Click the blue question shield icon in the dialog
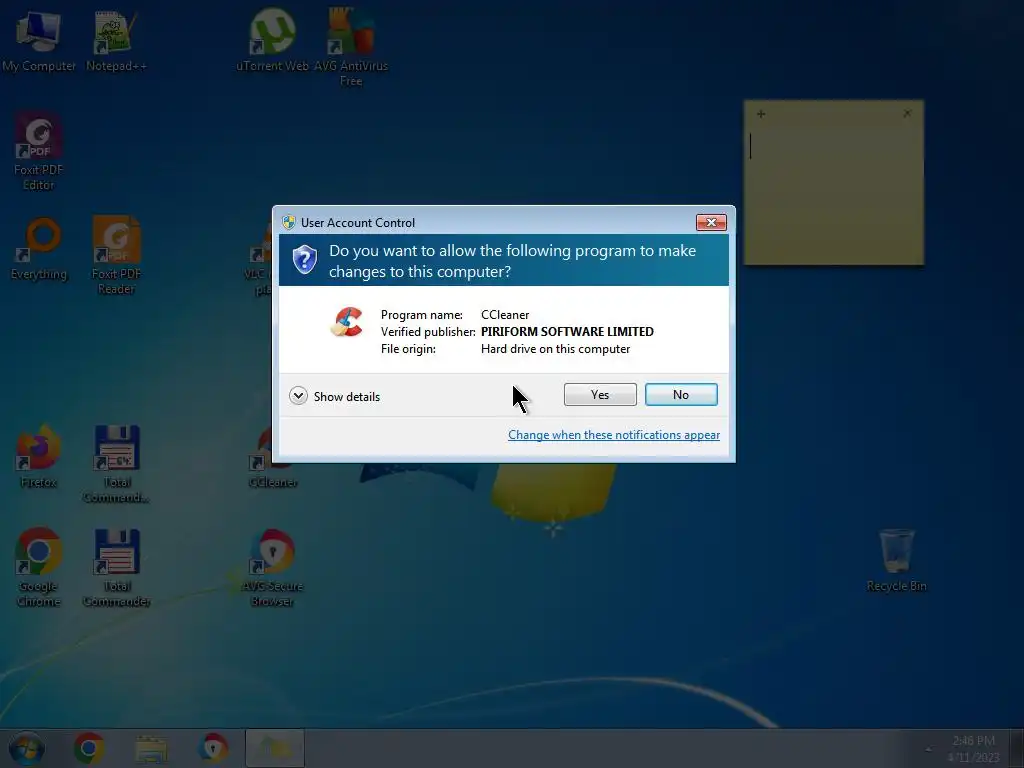The height and width of the screenshot is (768, 1024). click(x=304, y=260)
